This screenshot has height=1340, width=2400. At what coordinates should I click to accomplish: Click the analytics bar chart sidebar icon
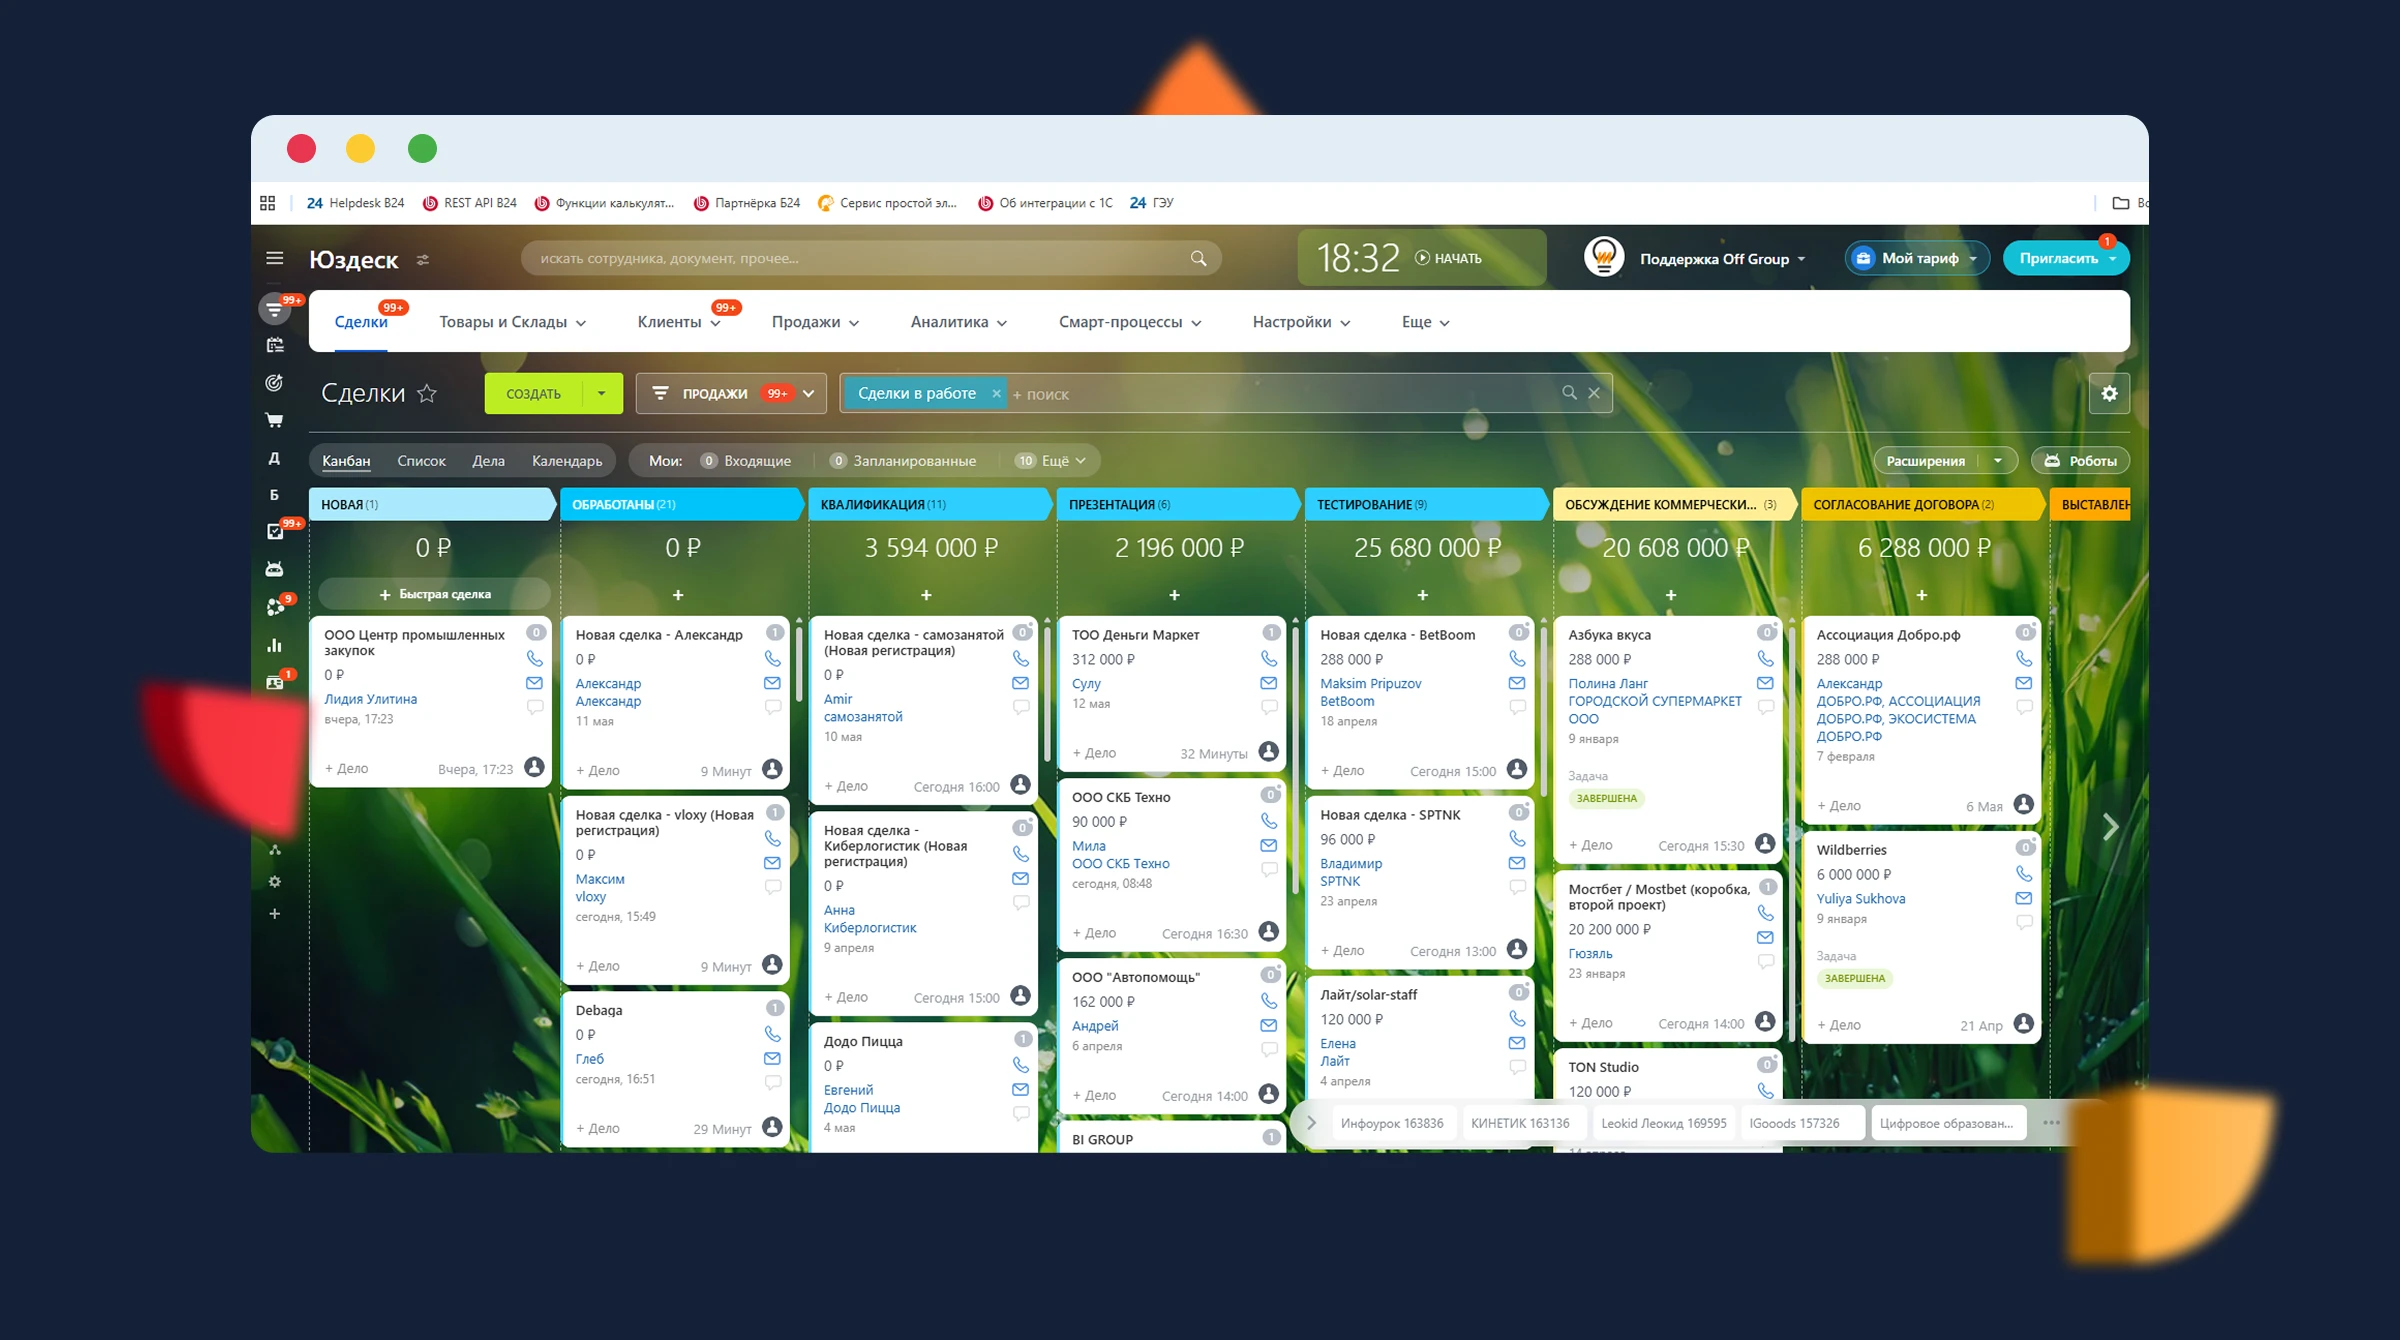pos(274,645)
